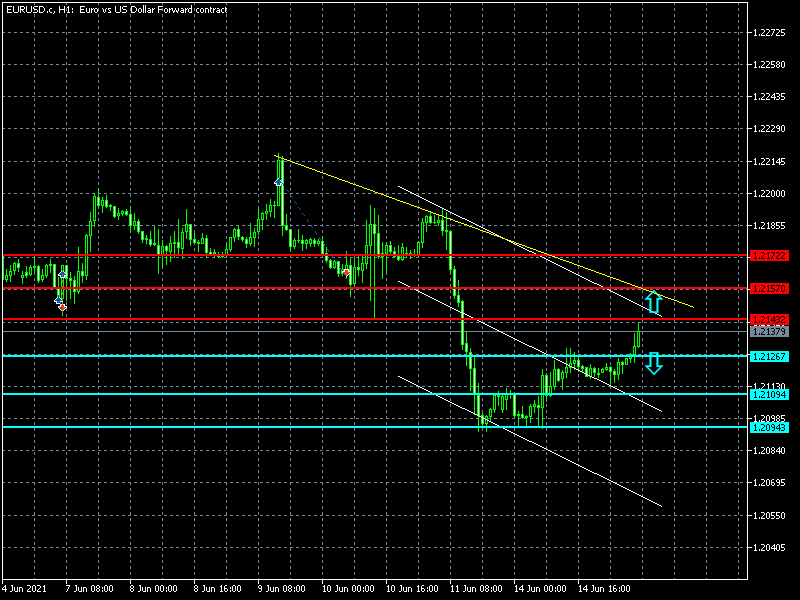800x600 pixels.
Task: Click the 1.20405 price axis value
Action: (769, 548)
